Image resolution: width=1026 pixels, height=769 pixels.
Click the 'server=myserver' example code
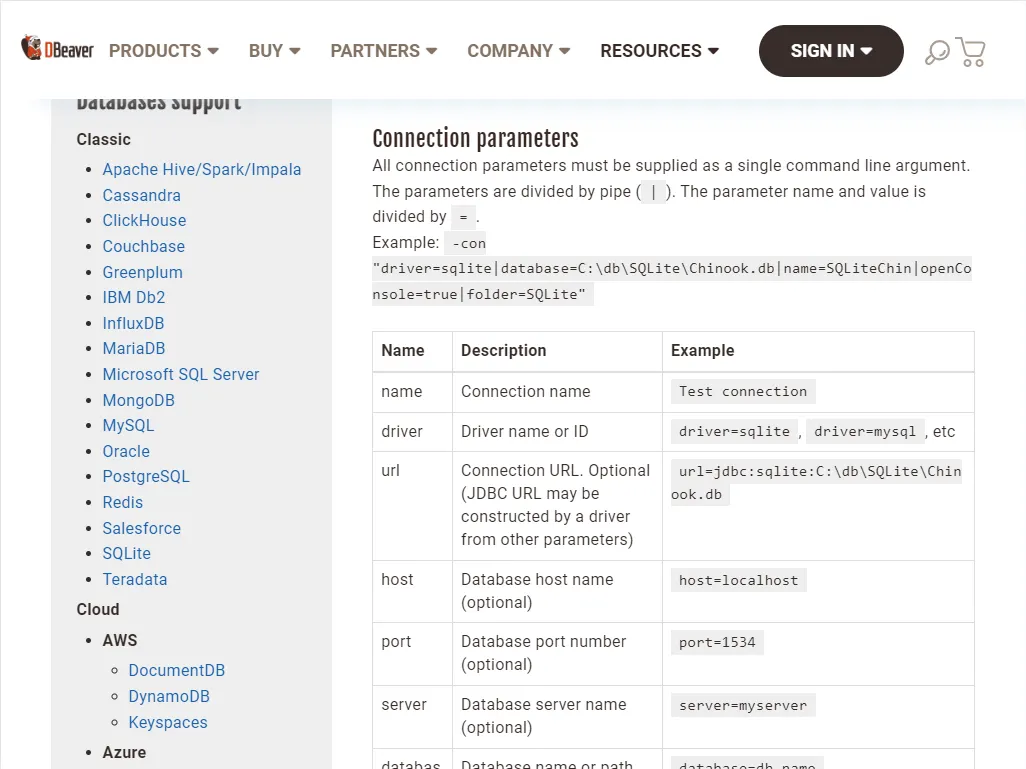pos(743,706)
